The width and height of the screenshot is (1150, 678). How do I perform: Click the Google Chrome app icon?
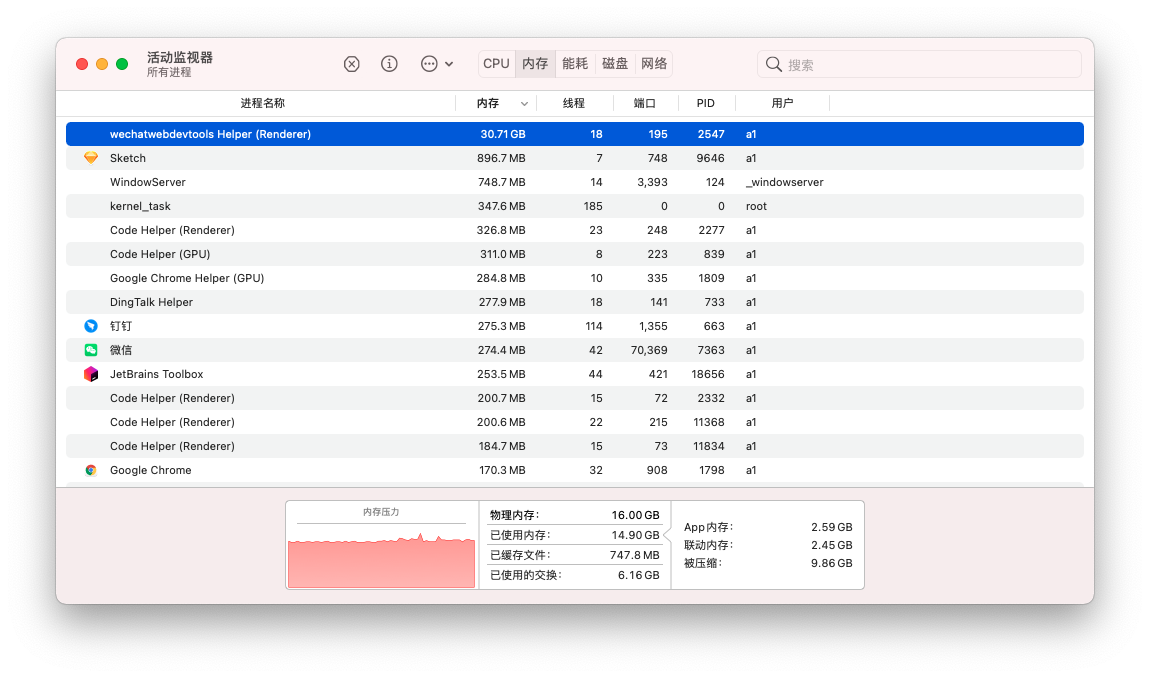coord(91,470)
